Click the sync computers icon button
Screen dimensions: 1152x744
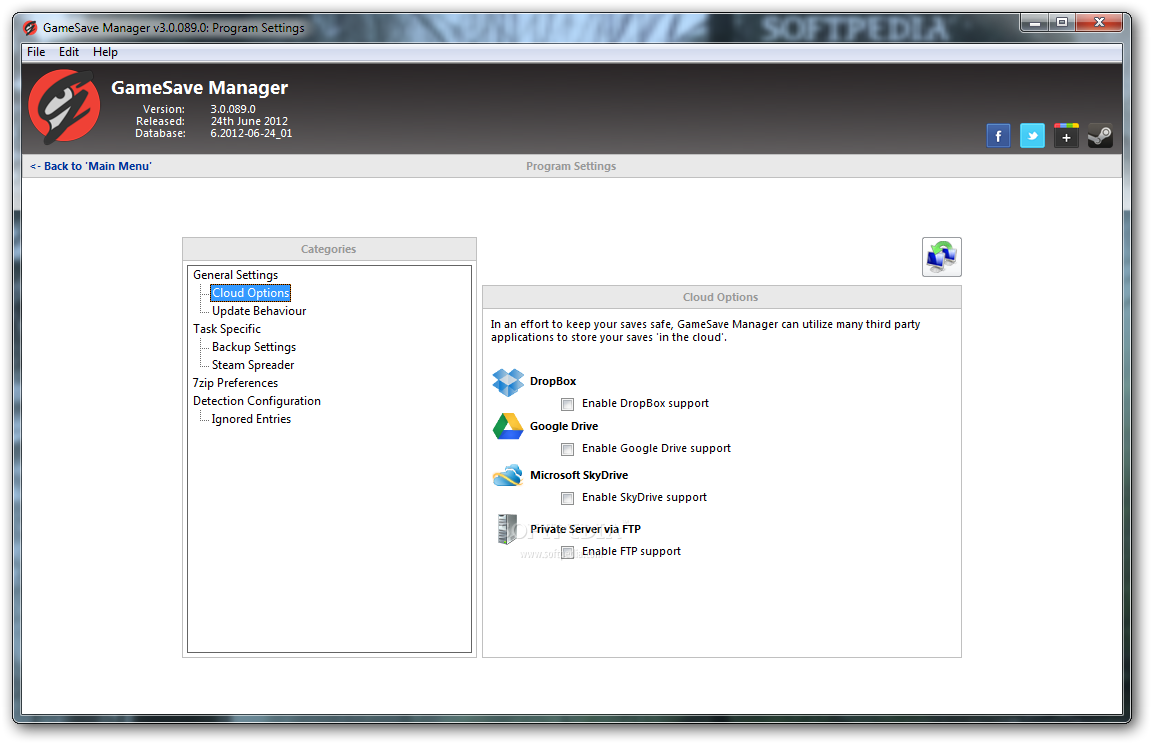(941, 257)
